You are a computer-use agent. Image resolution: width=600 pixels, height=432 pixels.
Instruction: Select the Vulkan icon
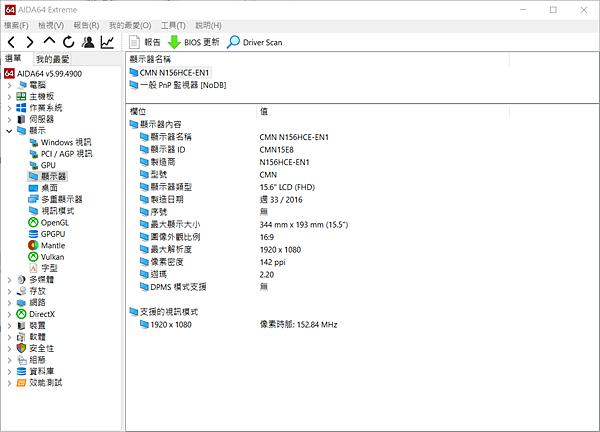point(33,257)
